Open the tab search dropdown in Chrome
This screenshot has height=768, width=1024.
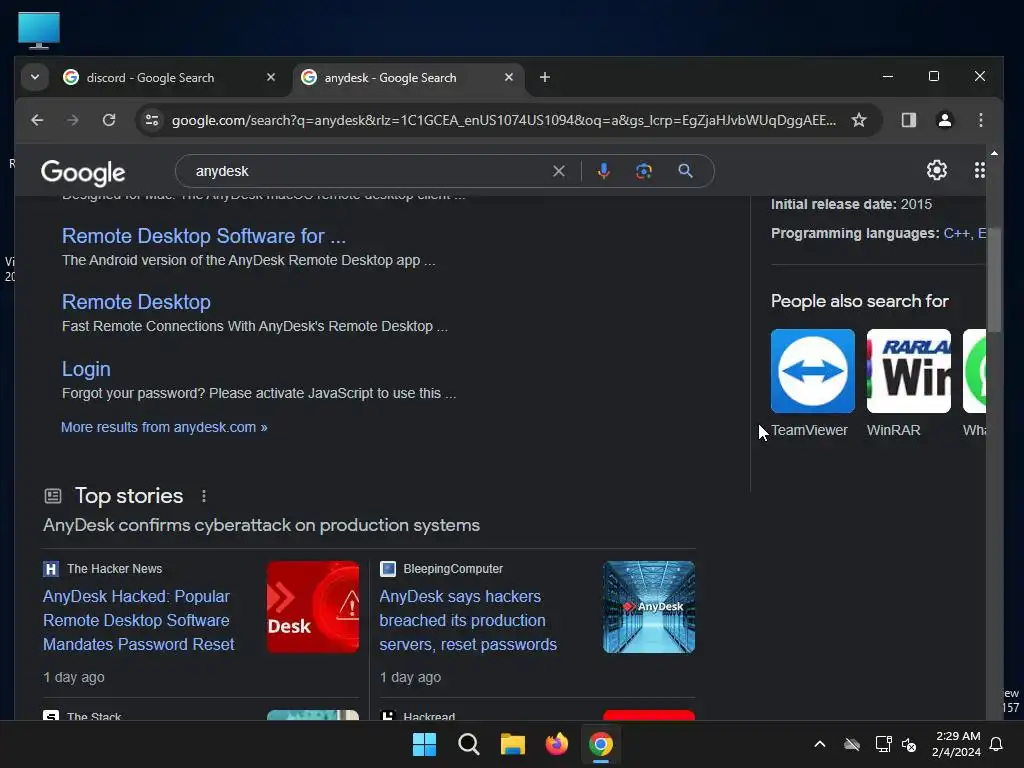pyautogui.click(x=35, y=77)
